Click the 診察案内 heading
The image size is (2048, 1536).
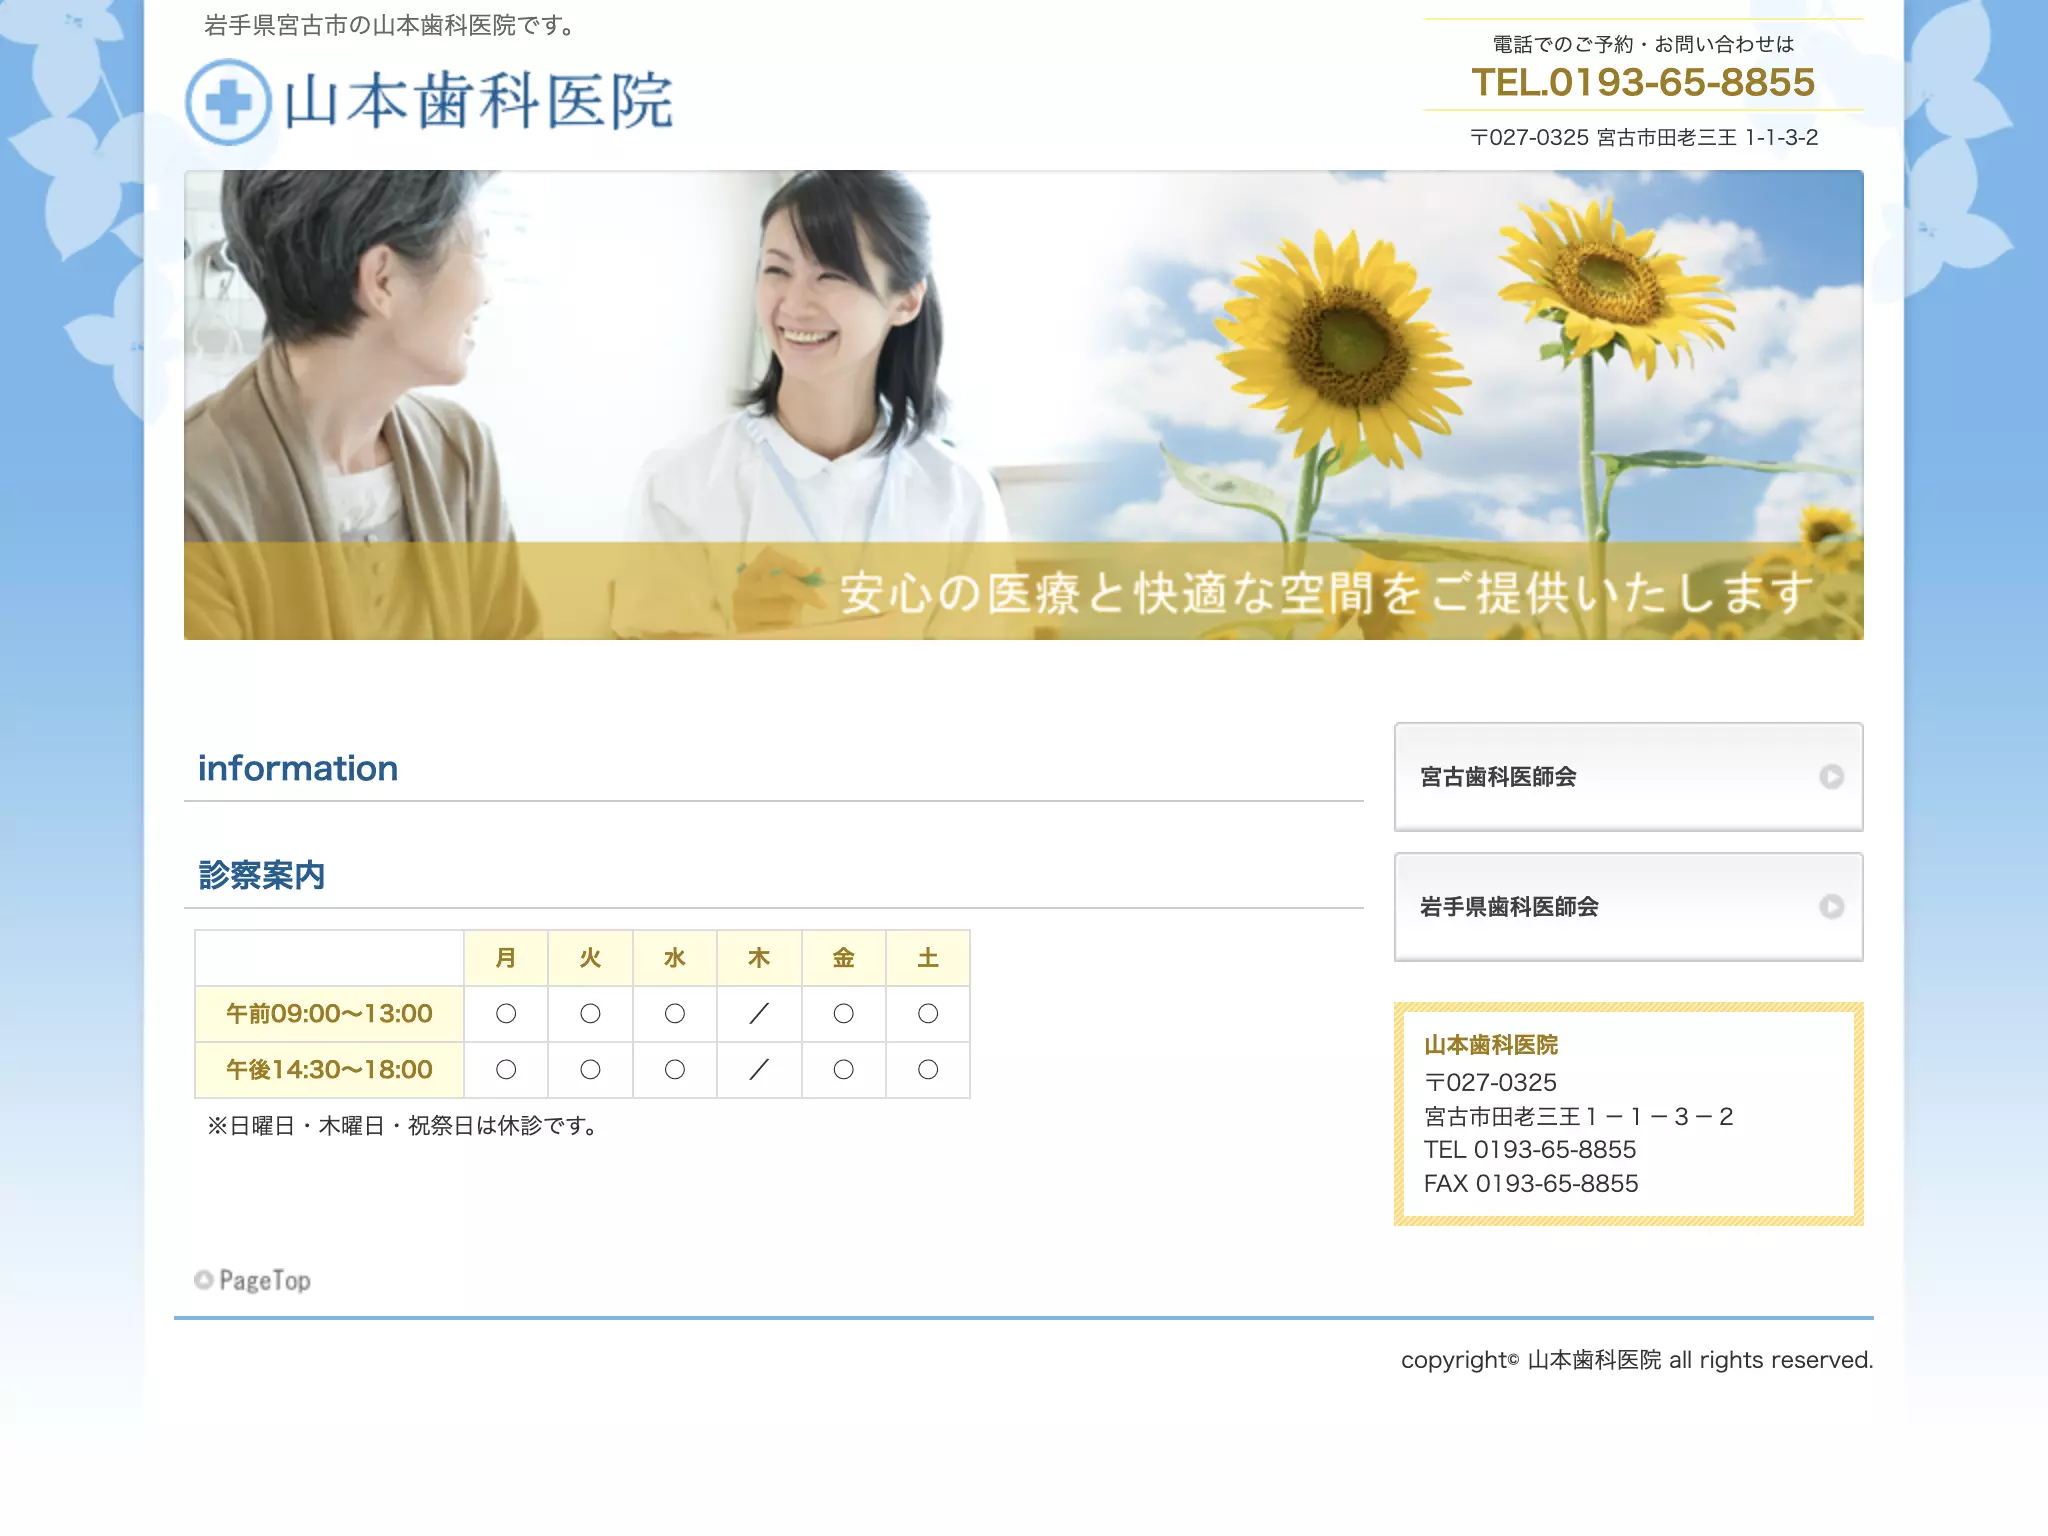262,875
